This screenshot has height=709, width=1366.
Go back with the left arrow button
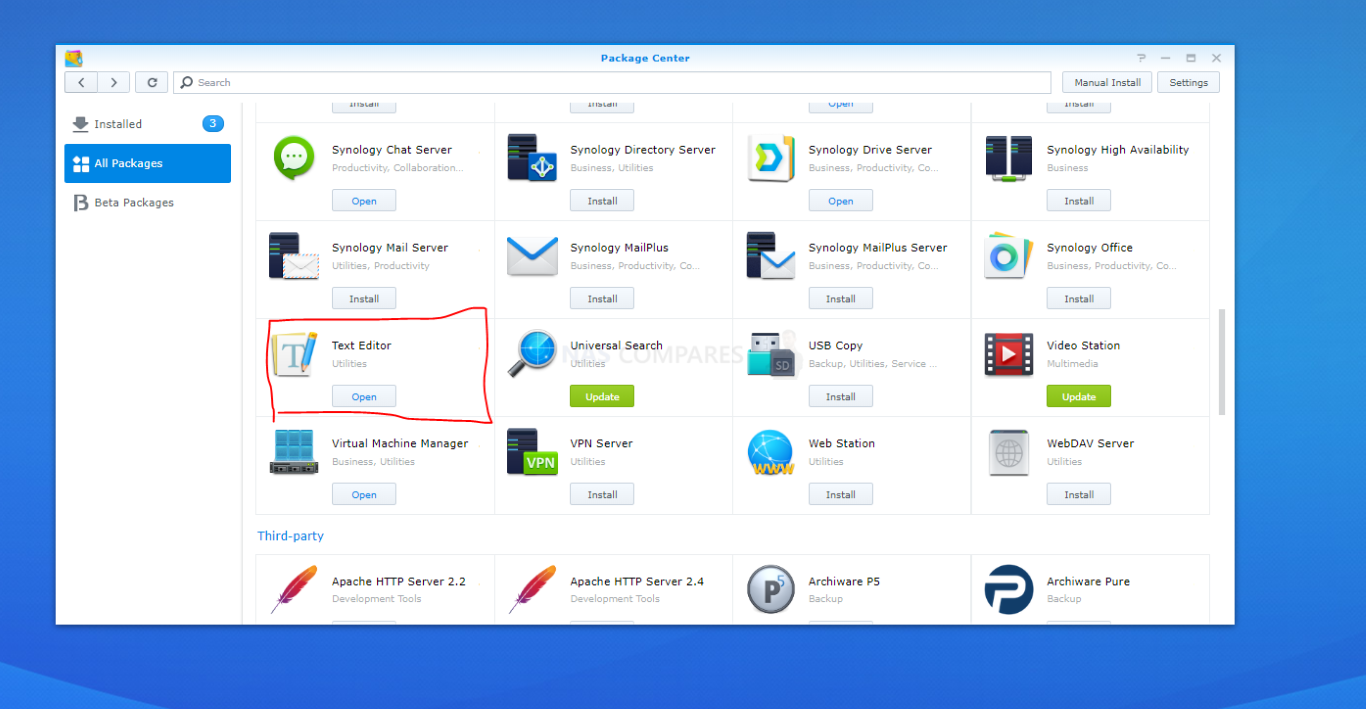(x=81, y=83)
